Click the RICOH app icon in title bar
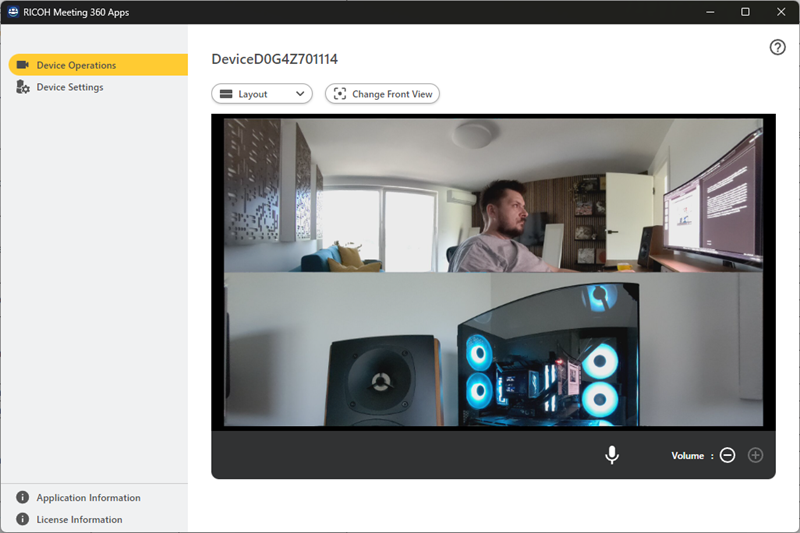 pyautogui.click(x=12, y=12)
